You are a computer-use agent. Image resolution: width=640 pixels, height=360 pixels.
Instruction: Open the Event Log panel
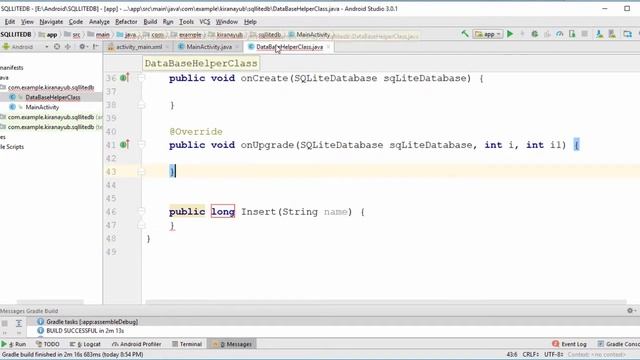pos(570,344)
